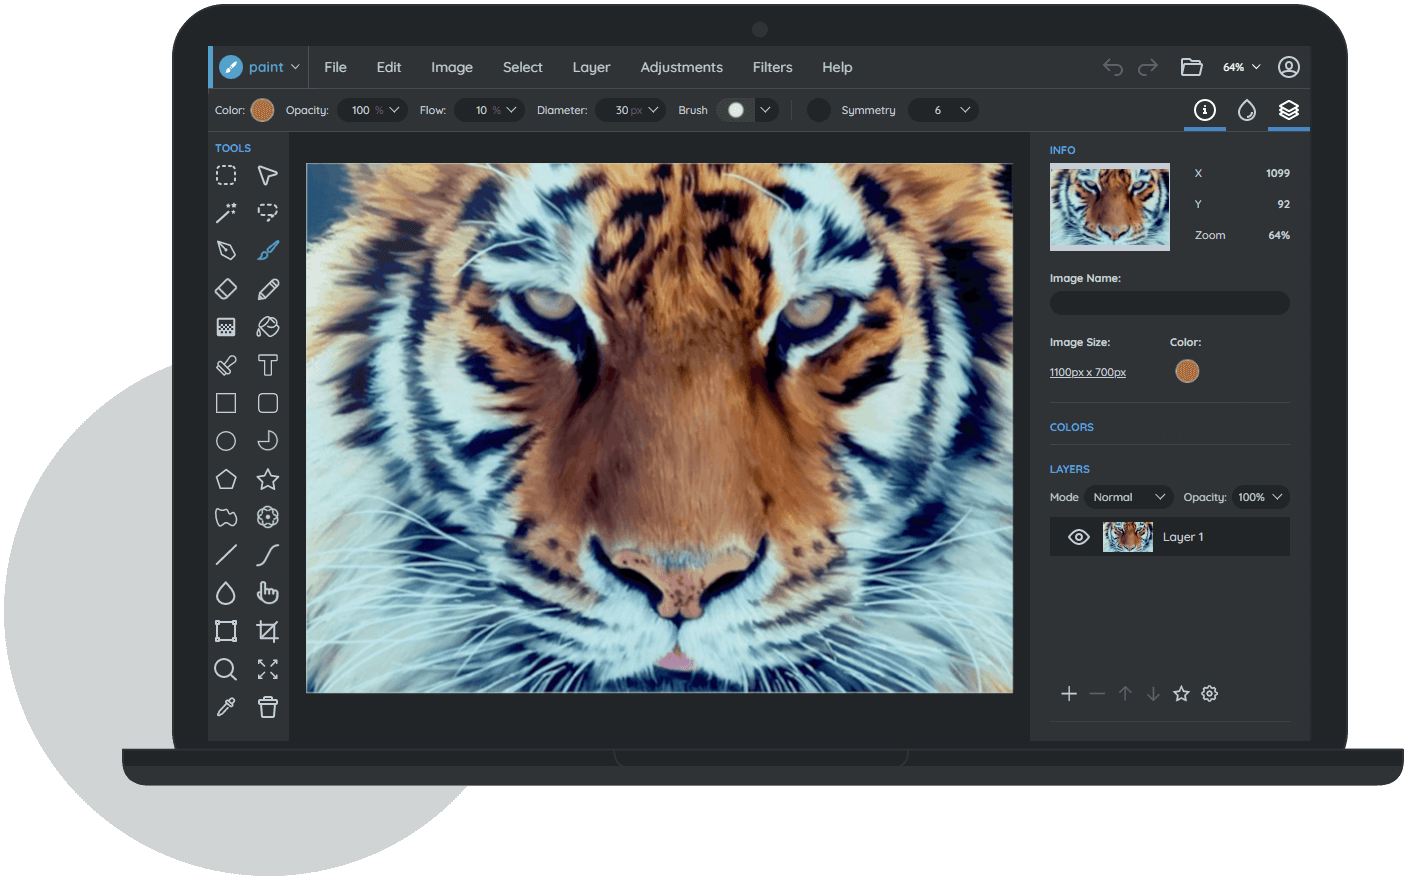1410x880 pixels.
Task: Open the Brush shape dropdown
Action: pos(765,110)
